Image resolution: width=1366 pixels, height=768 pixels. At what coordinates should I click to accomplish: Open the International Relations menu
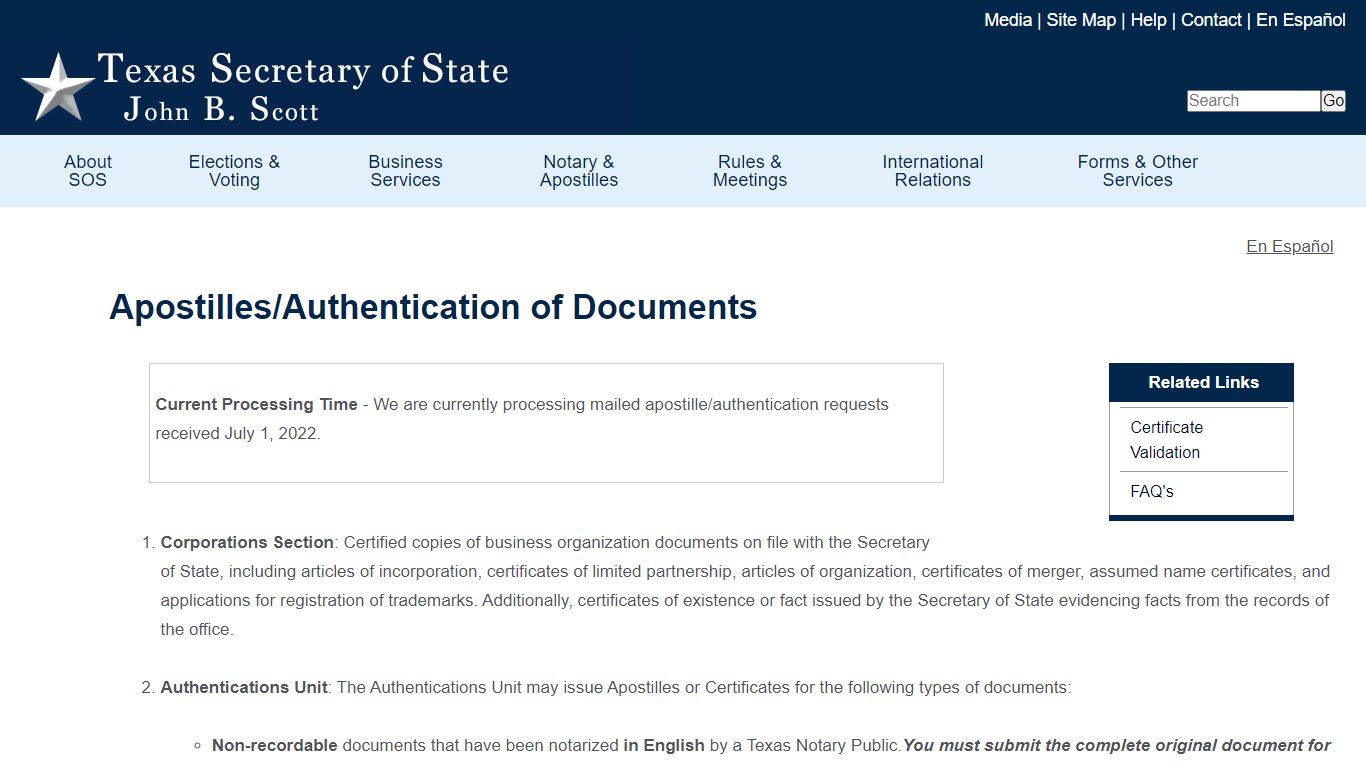click(933, 171)
